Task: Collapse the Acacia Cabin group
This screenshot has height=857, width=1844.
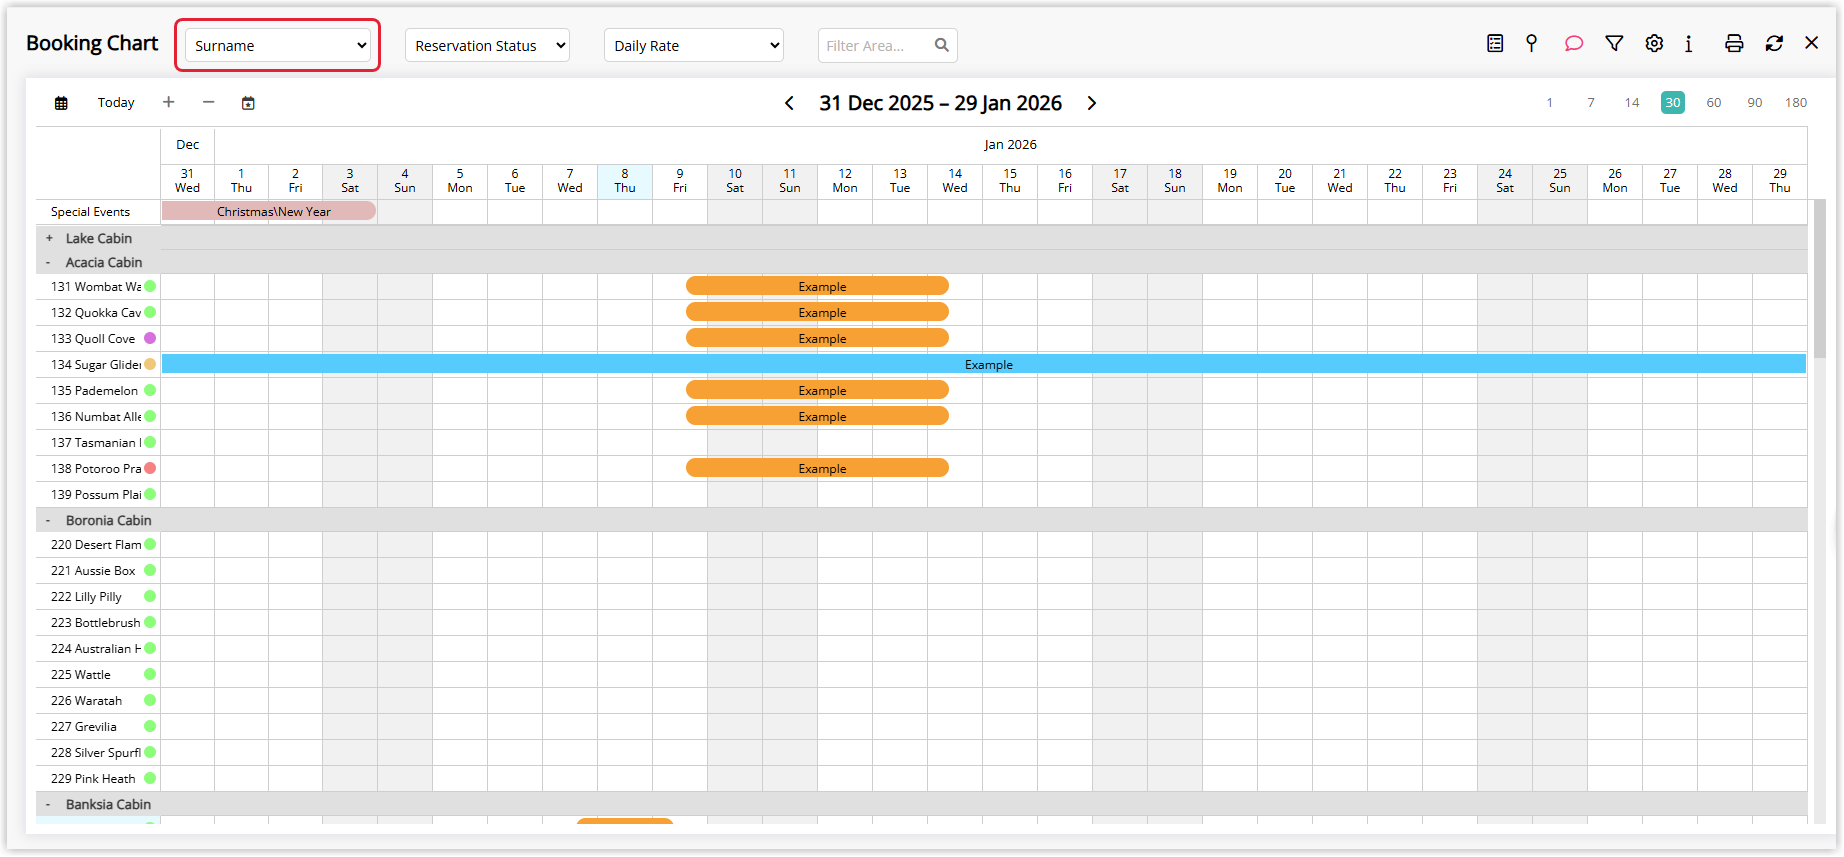Action: coord(48,262)
